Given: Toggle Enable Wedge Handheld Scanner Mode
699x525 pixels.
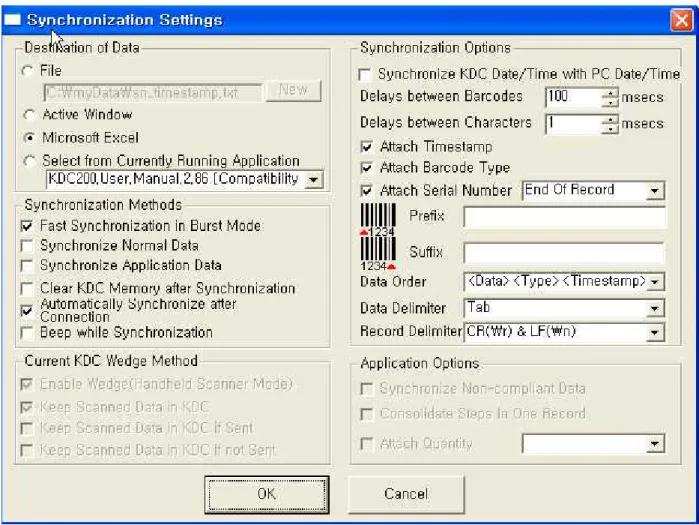Looking at the screenshot, I should tap(27, 384).
